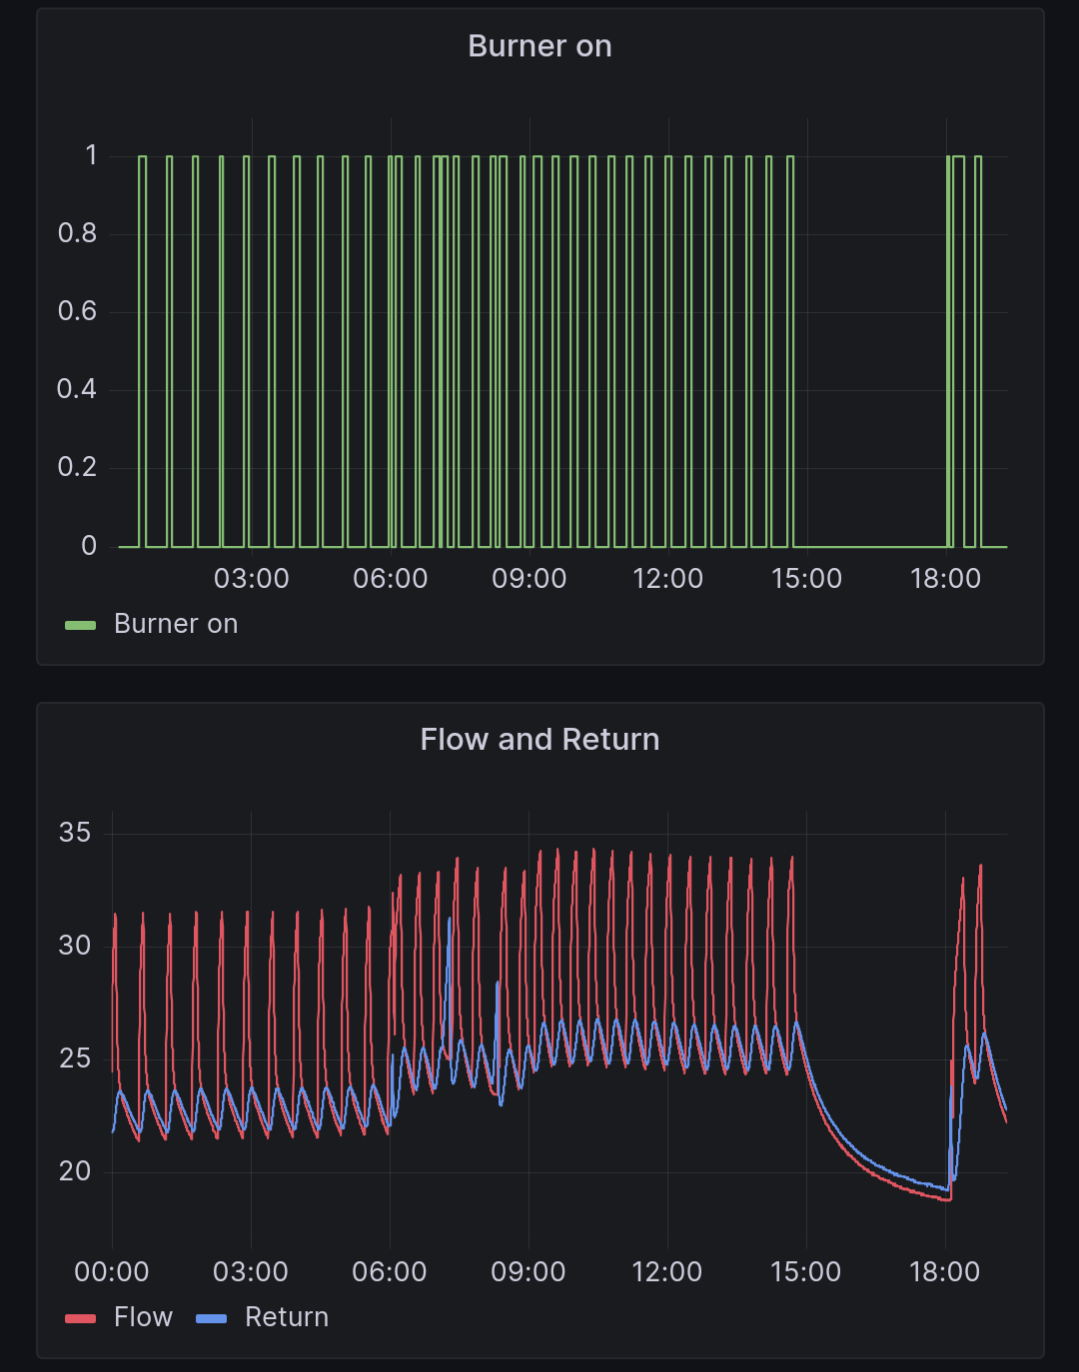
Task: Toggle the "Burner on" legend series label
Action: [x=176, y=624]
